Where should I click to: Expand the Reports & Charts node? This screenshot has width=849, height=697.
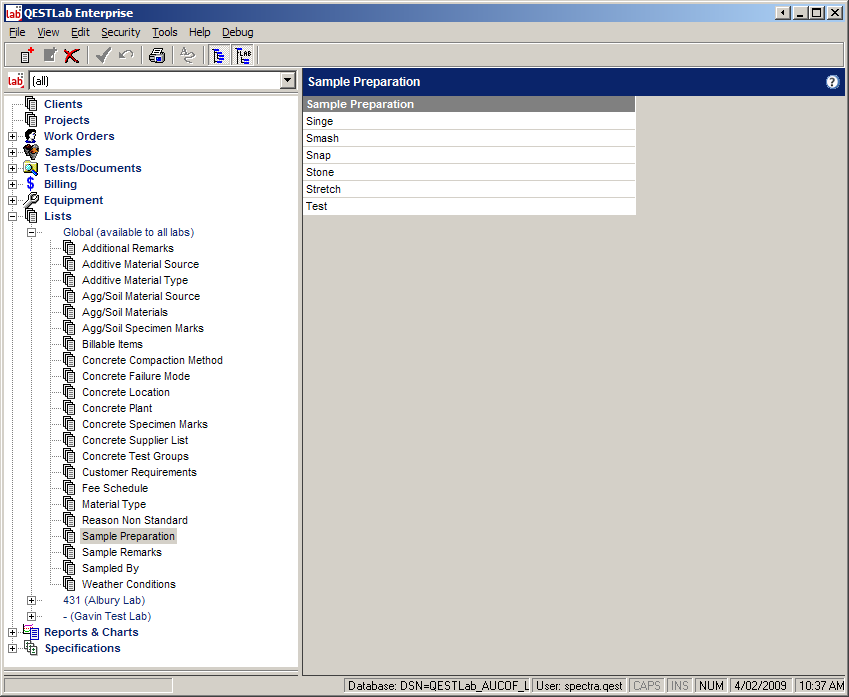13,632
